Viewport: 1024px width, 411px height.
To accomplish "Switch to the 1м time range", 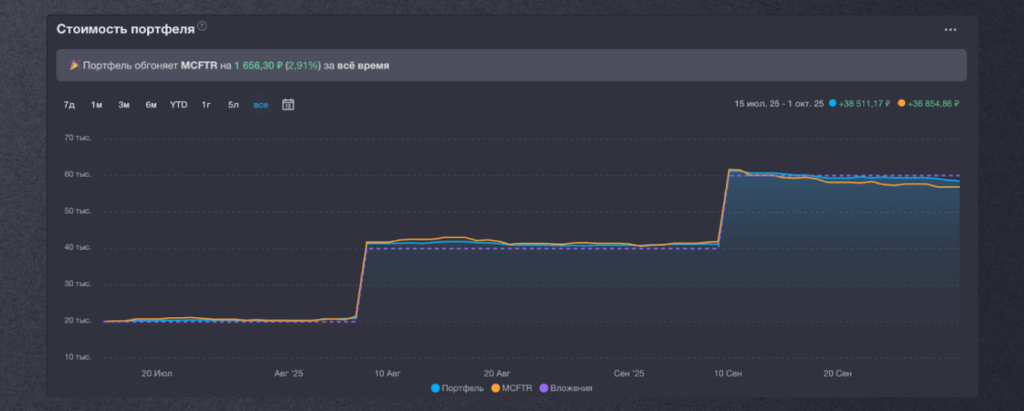I will click(97, 104).
